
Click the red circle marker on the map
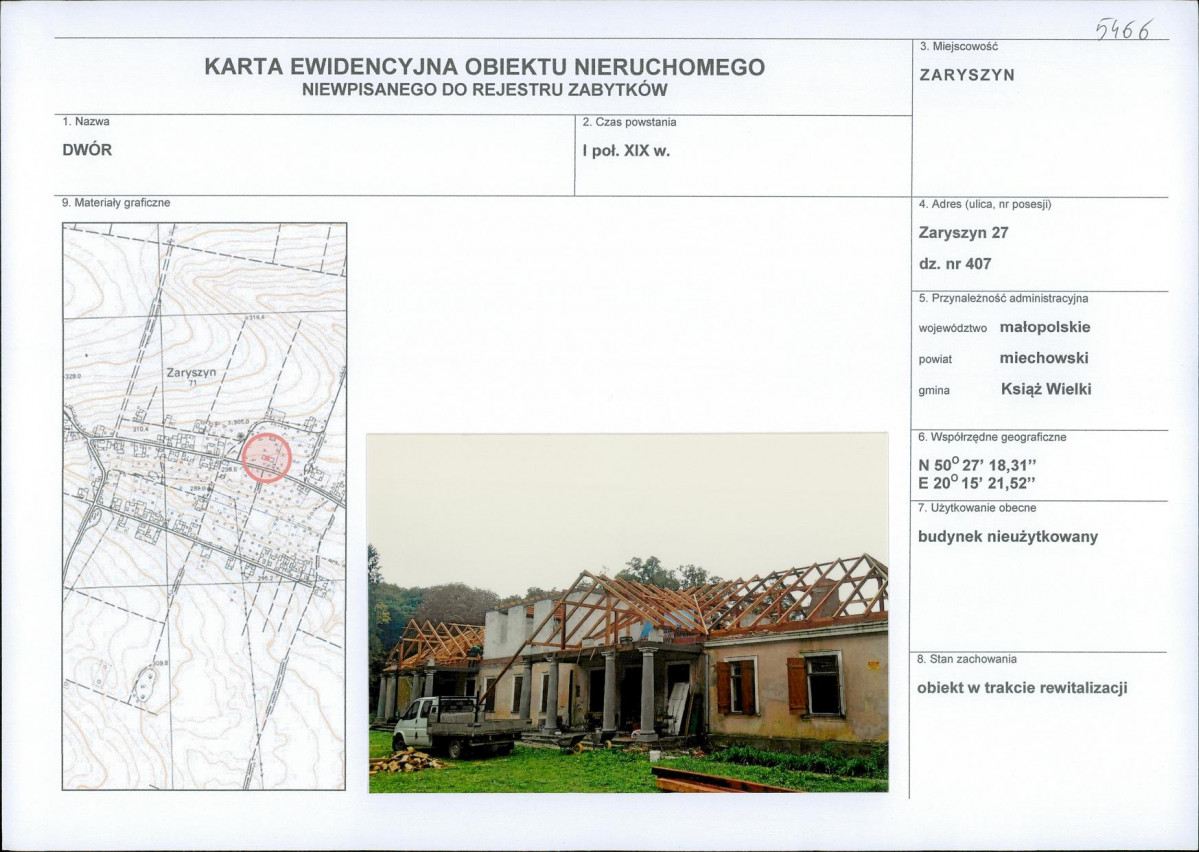[x=267, y=457]
